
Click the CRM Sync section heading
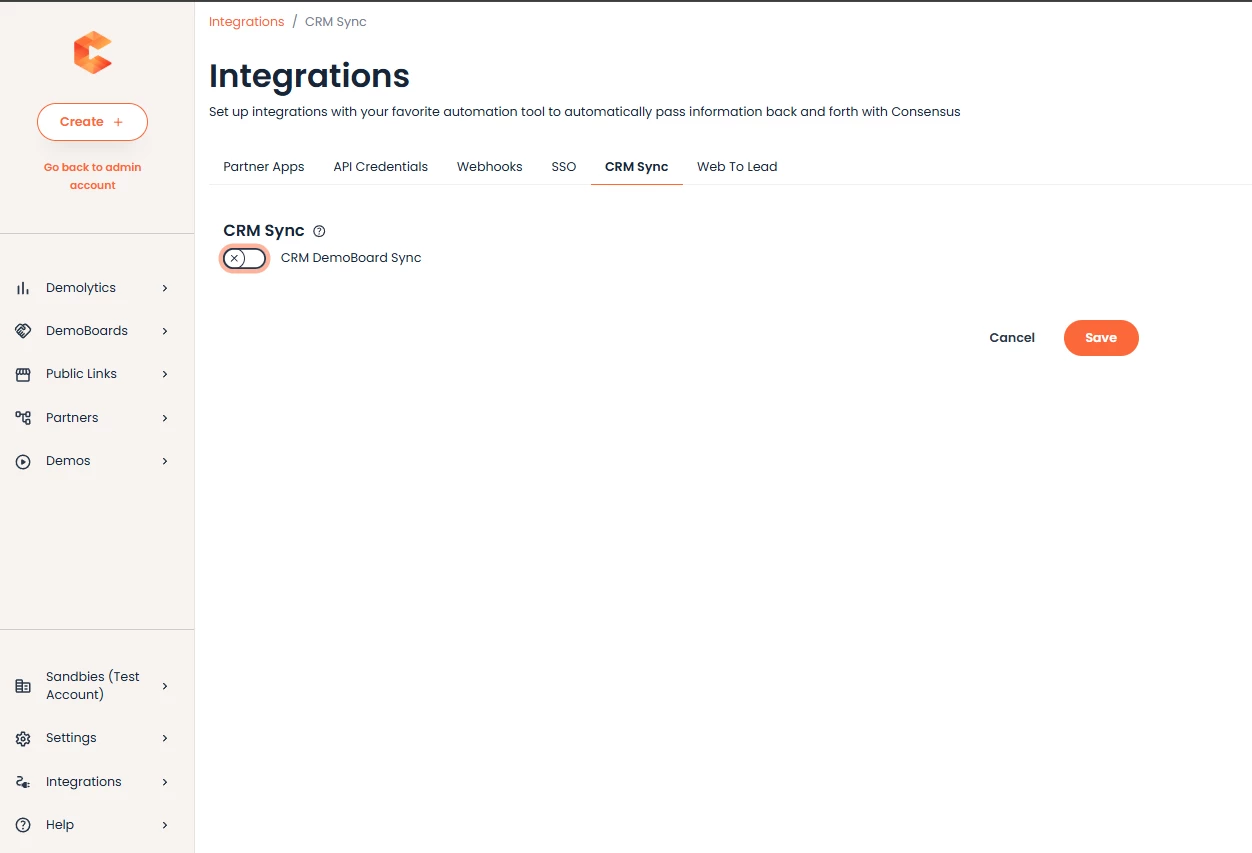264,231
